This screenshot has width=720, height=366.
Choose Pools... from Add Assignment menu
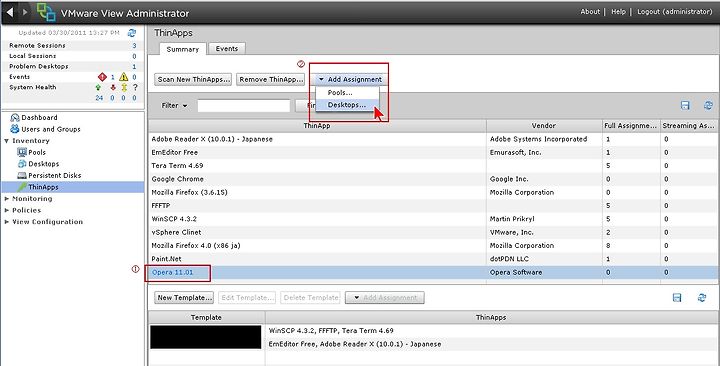pos(347,92)
